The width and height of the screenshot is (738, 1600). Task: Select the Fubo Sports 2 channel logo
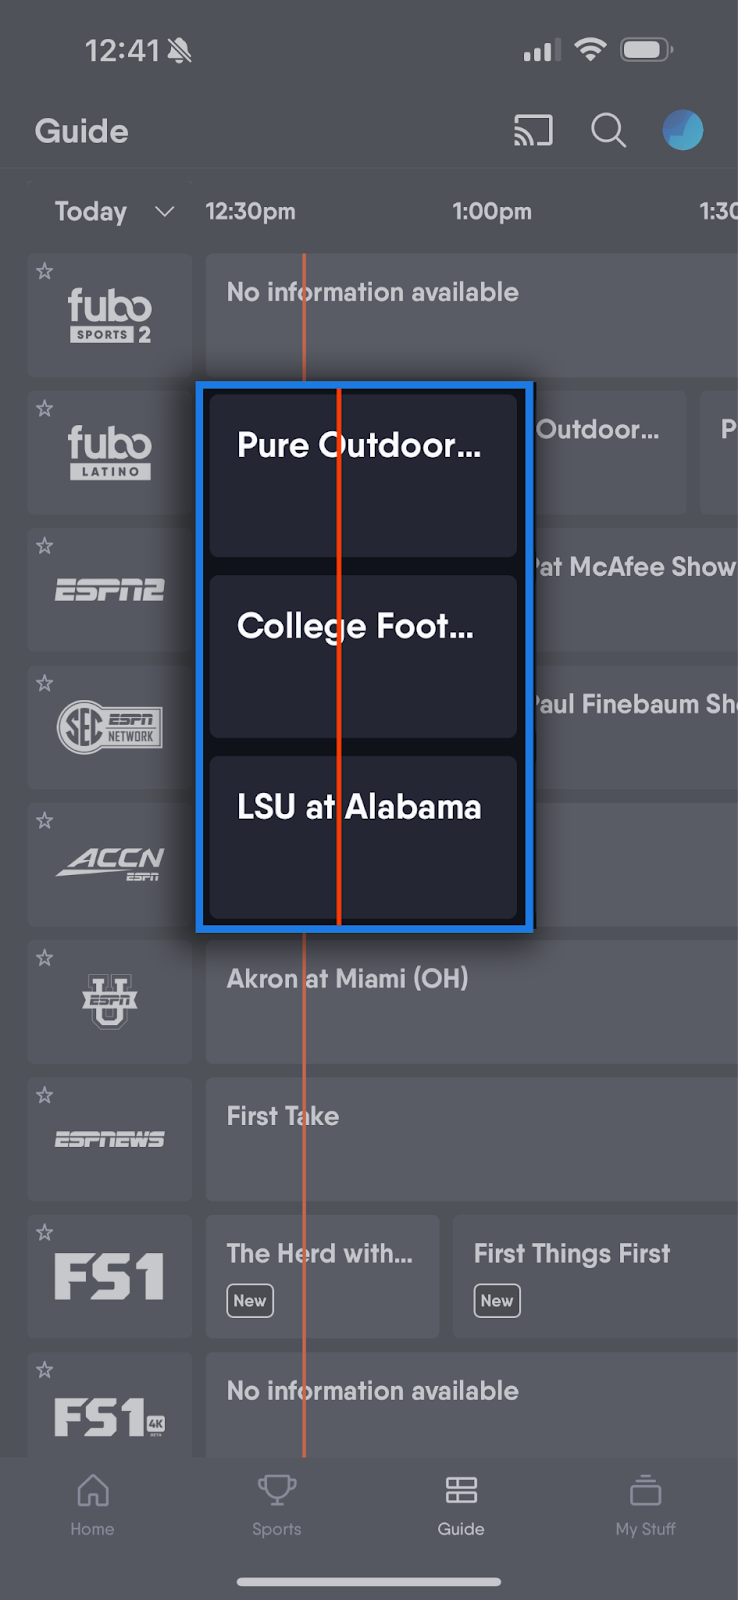pos(110,316)
